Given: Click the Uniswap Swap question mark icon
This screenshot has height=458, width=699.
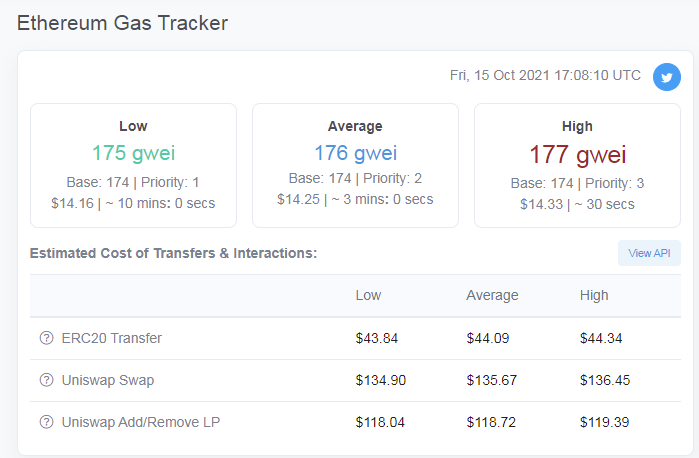Looking at the screenshot, I should coord(46,380).
